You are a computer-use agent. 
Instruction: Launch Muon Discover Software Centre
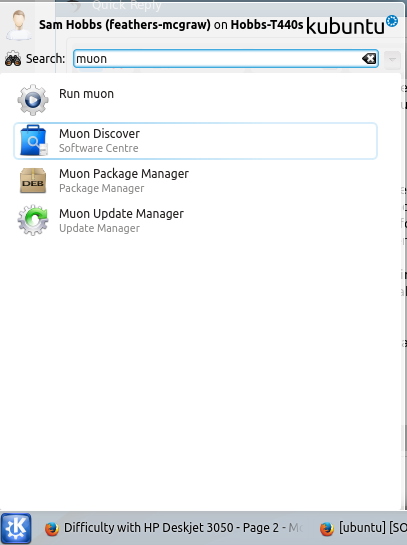(x=195, y=141)
